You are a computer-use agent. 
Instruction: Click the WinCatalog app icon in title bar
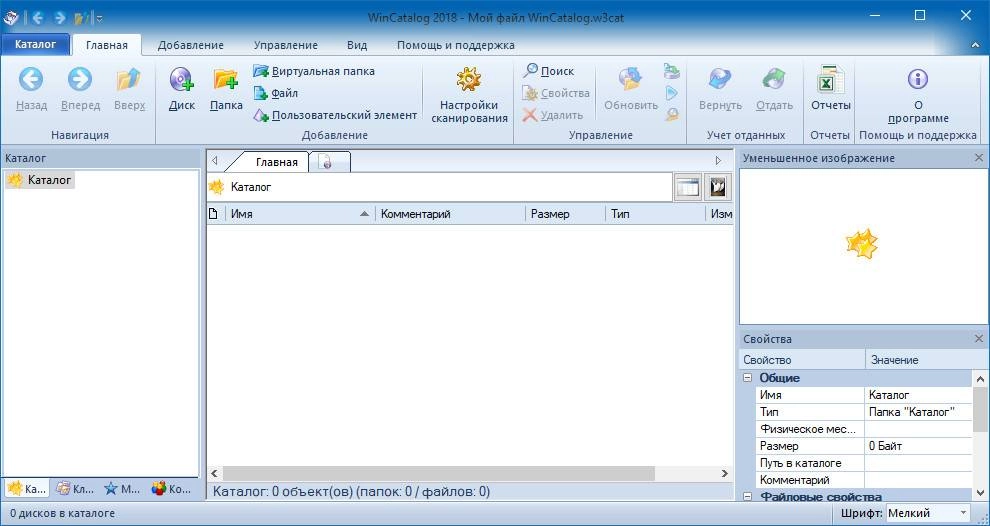11,18
